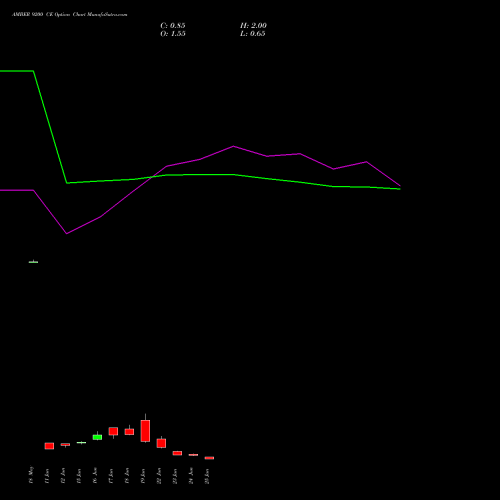Click the chart title text at top left

70,15
